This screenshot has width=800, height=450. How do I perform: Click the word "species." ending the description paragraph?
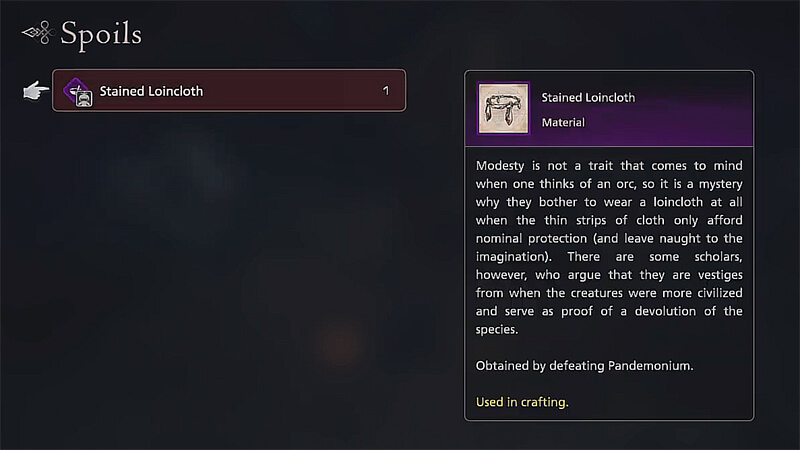[498, 328]
